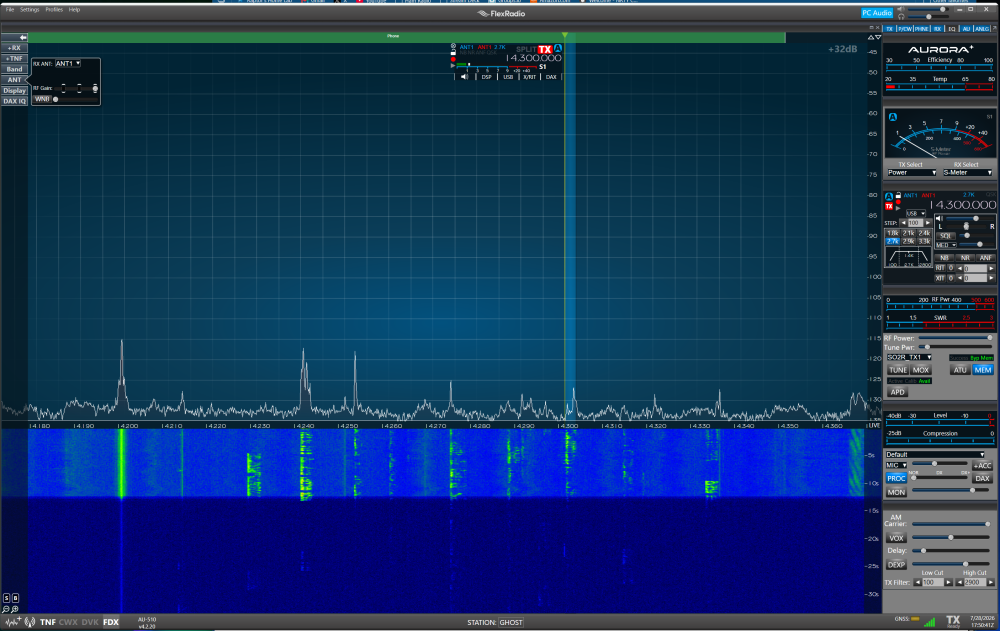Toggle the lock icon on the slice flag
This screenshot has height=631, width=1000.
[453, 52]
